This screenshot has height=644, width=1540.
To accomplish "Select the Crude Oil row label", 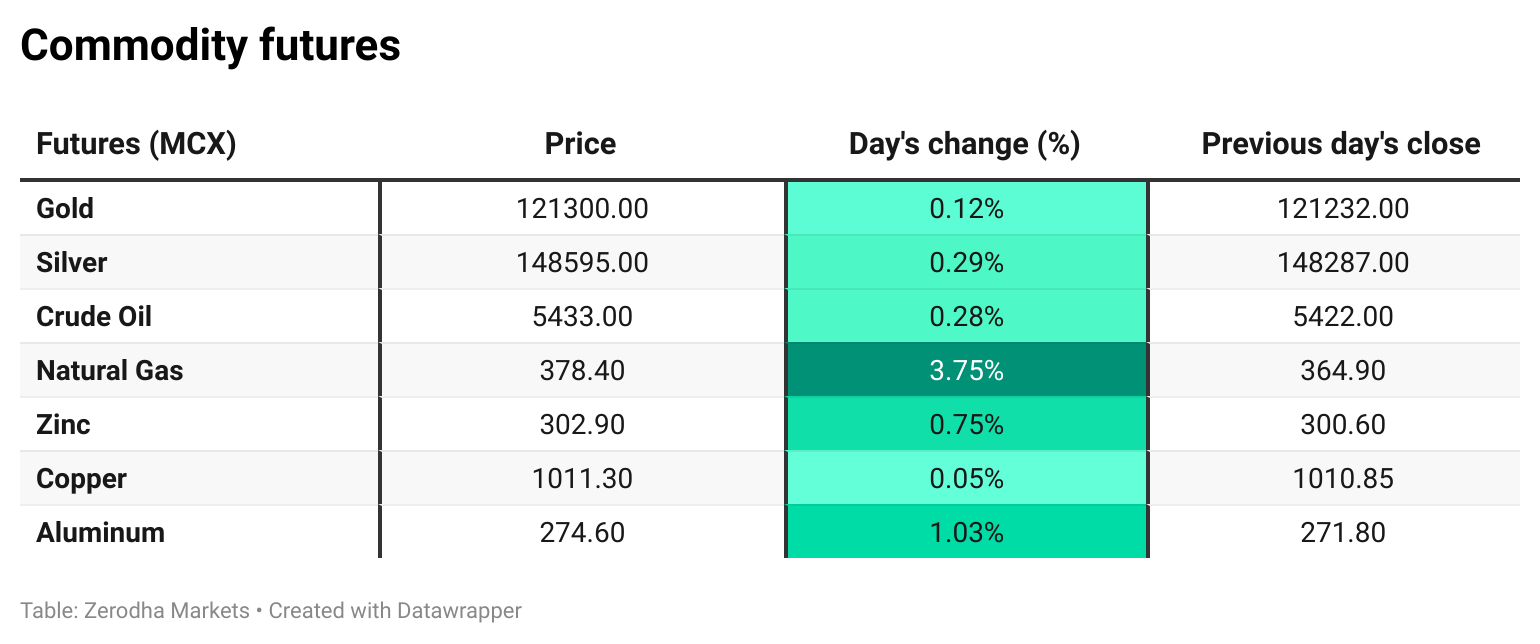I will [x=94, y=317].
